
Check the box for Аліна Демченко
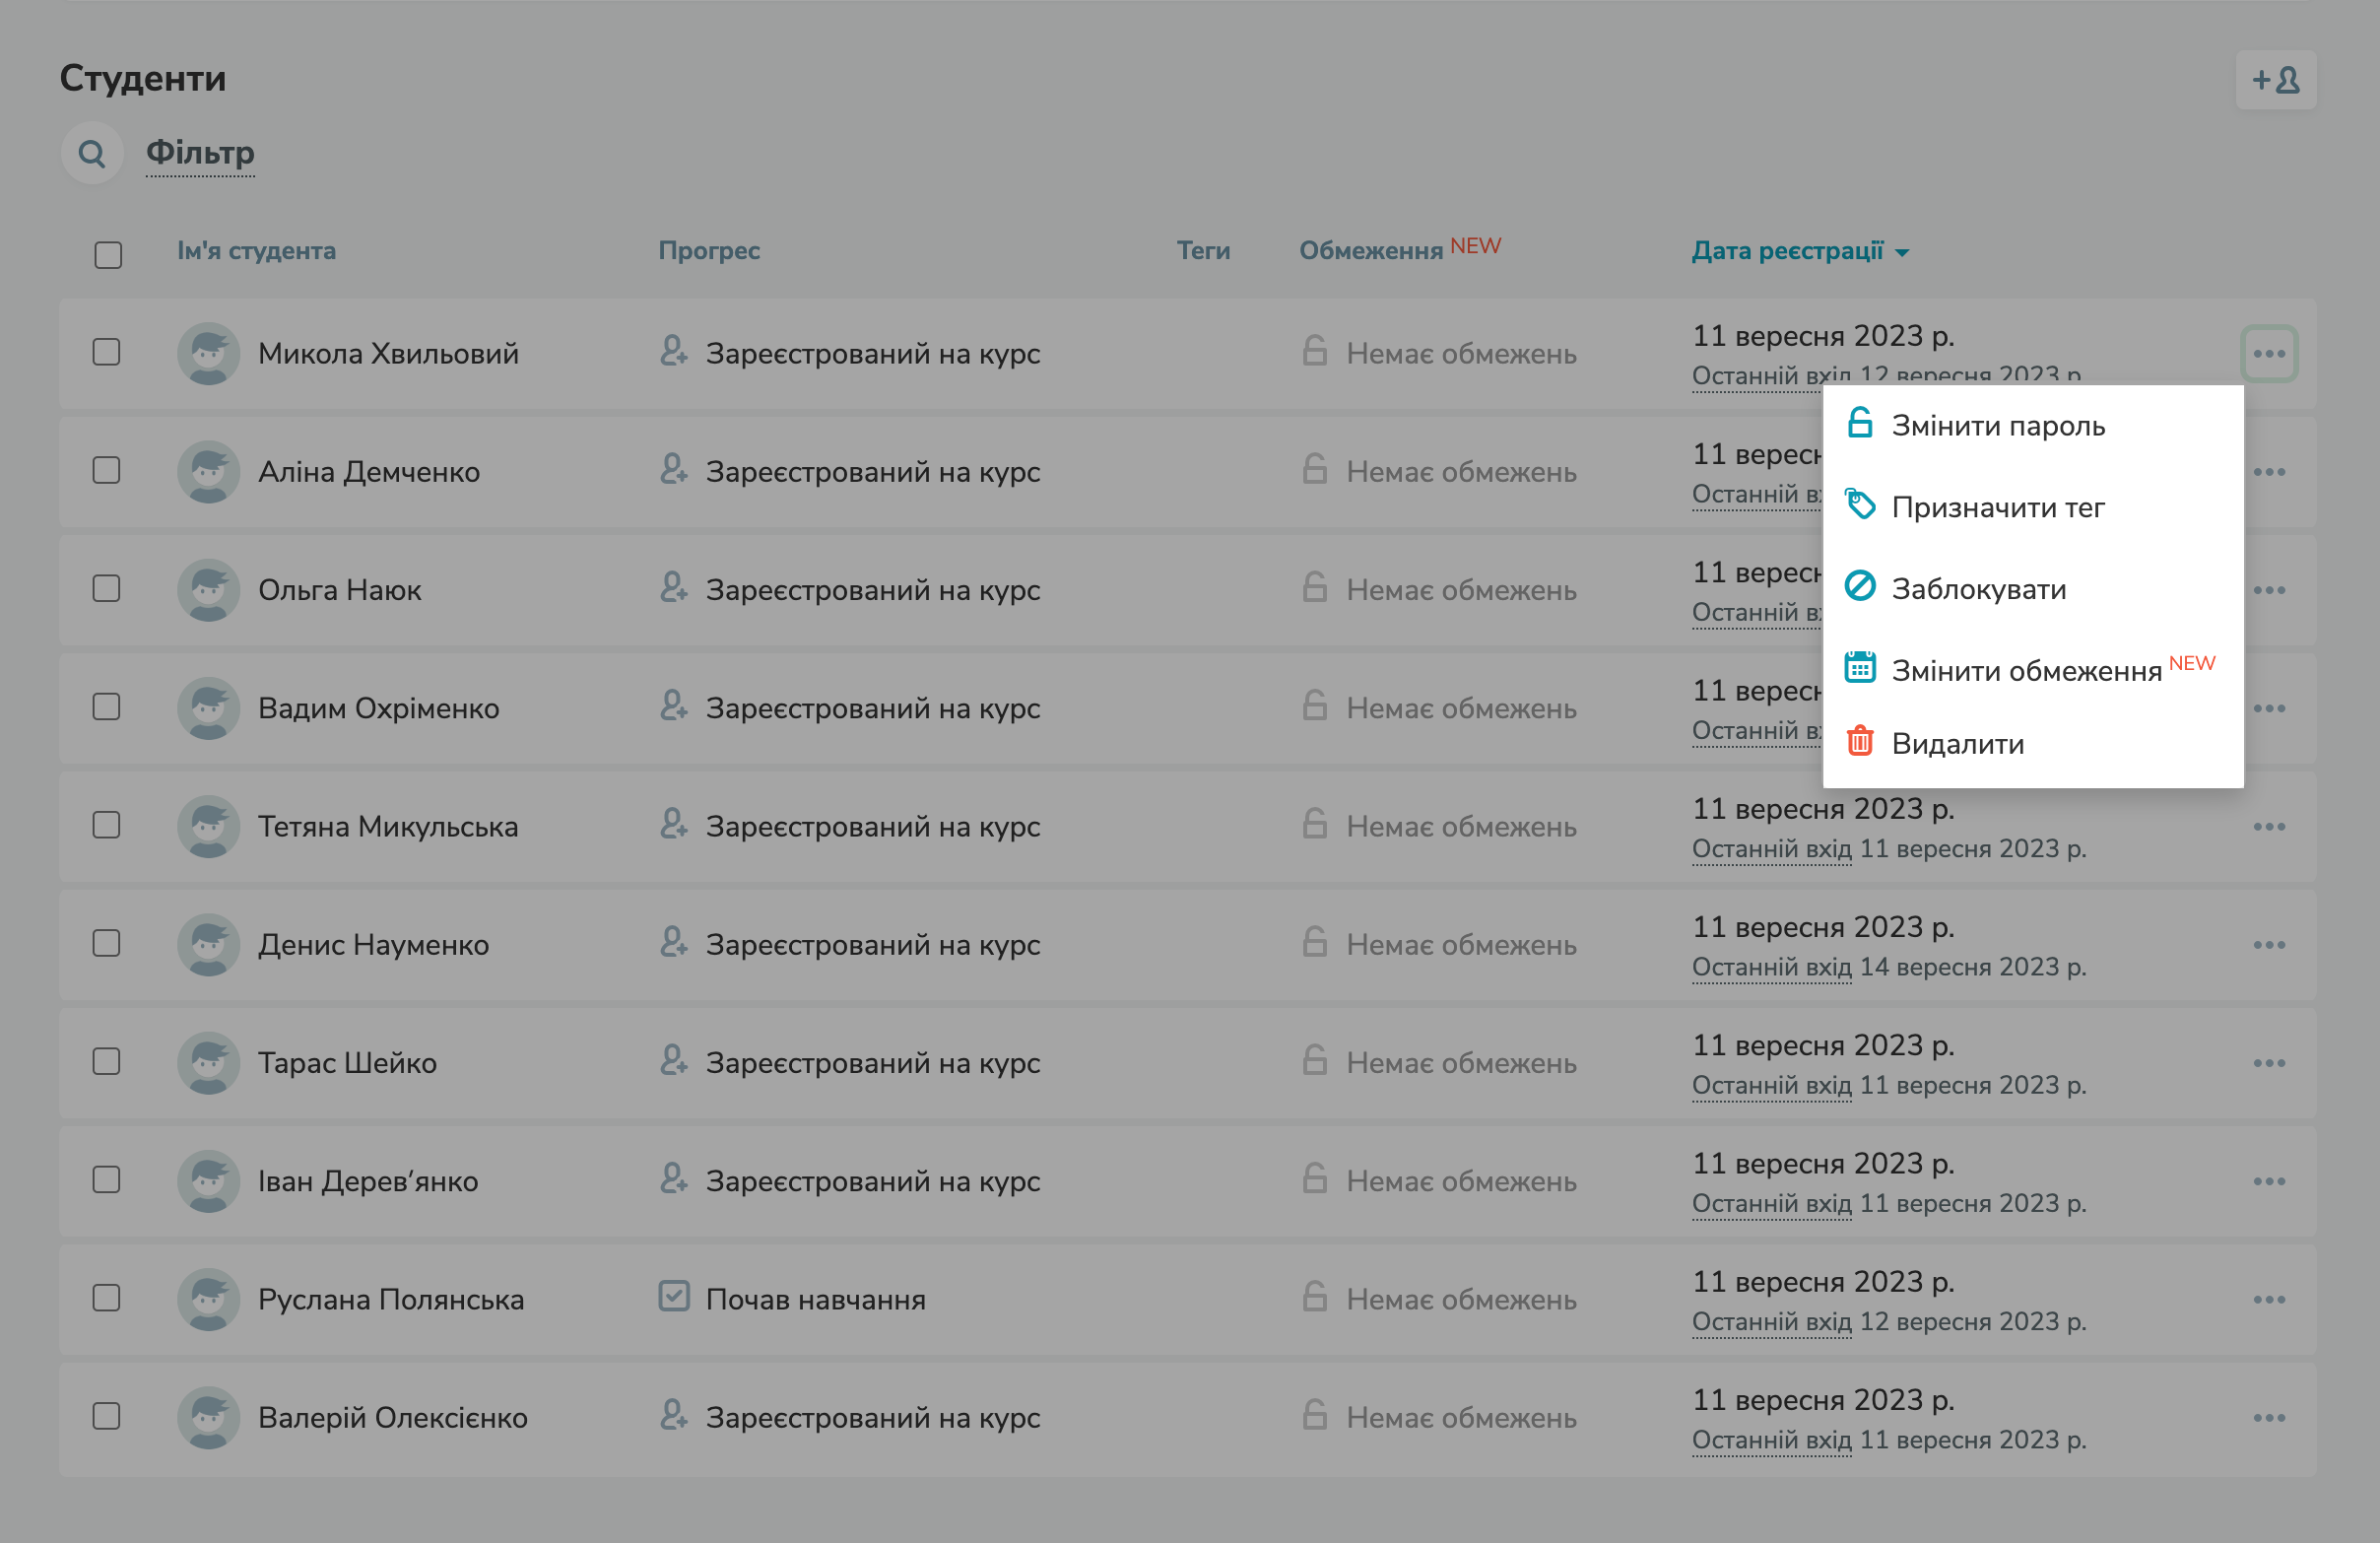106,470
